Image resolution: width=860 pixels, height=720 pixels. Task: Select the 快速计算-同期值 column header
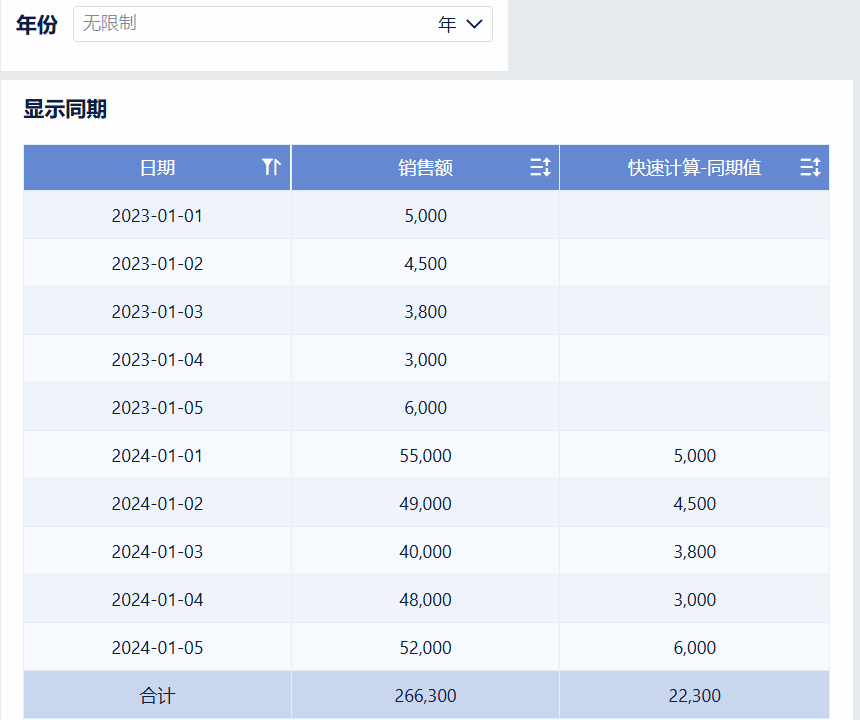tap(694, 168)
